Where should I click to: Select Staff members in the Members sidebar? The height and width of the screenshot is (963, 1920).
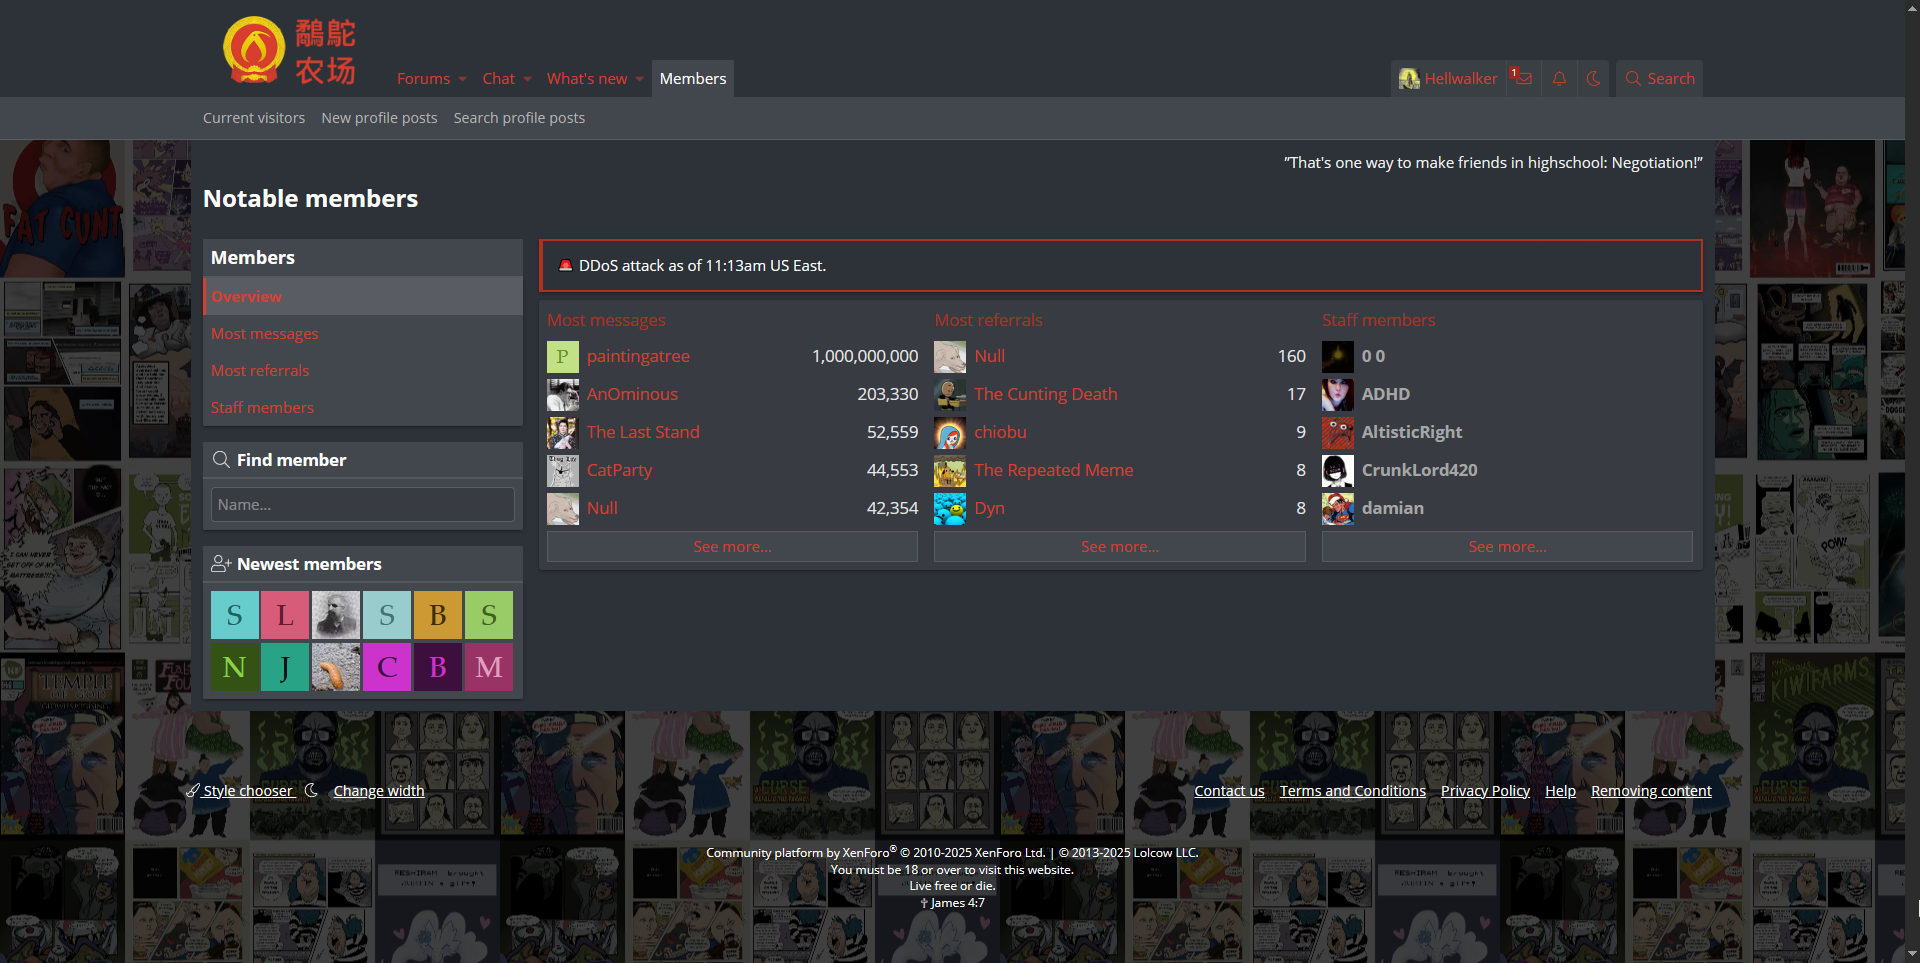coord(363,408)
